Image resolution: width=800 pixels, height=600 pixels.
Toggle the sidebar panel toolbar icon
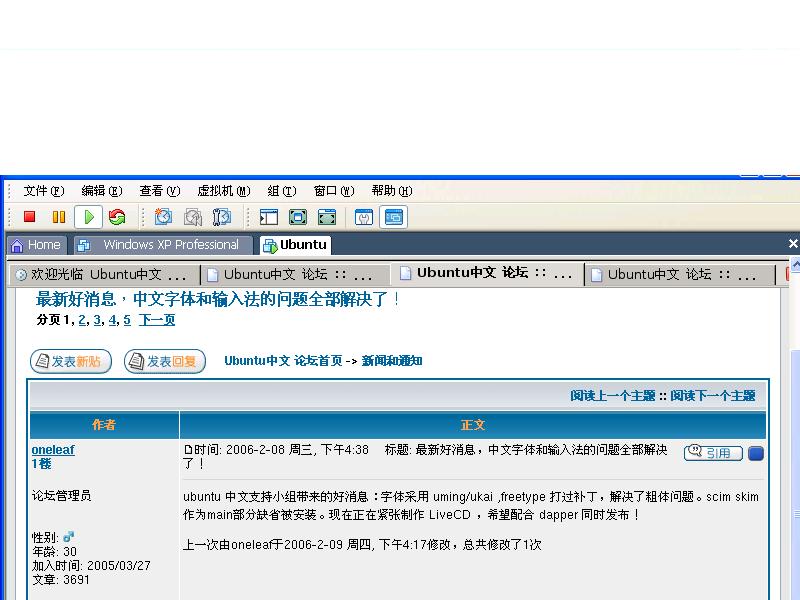(x=269, y=217)
